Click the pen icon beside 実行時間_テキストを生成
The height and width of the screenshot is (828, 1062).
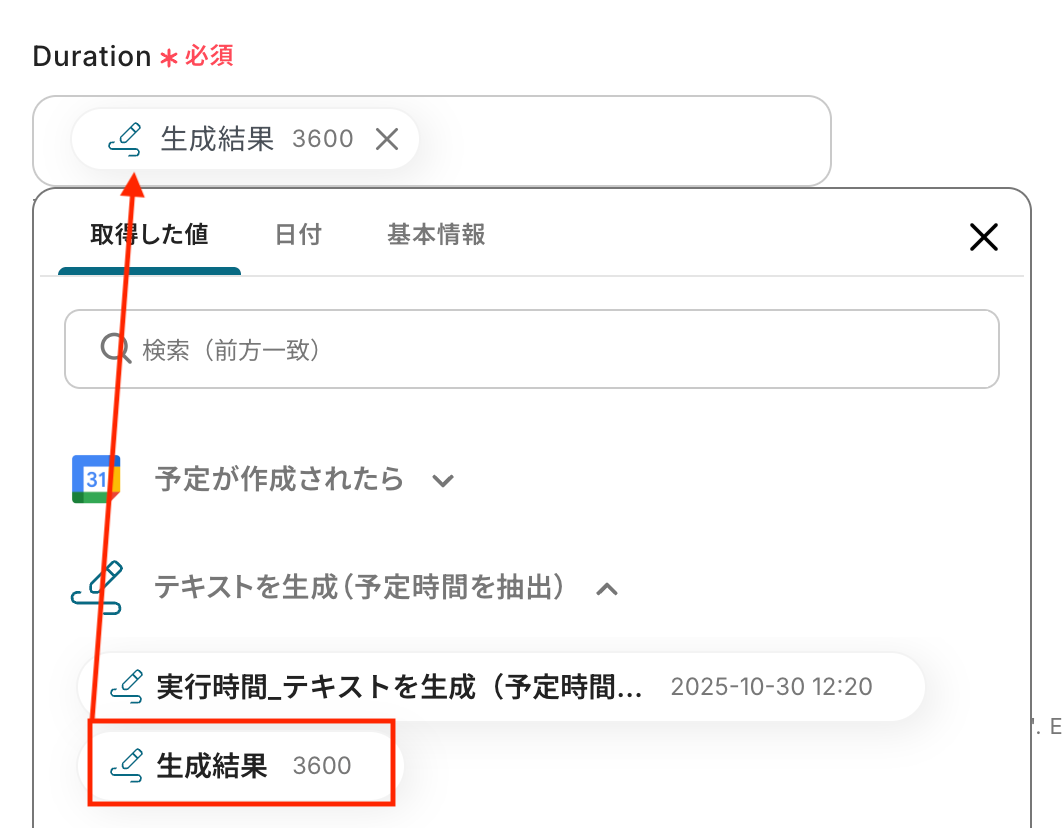(x=126, y=686)
